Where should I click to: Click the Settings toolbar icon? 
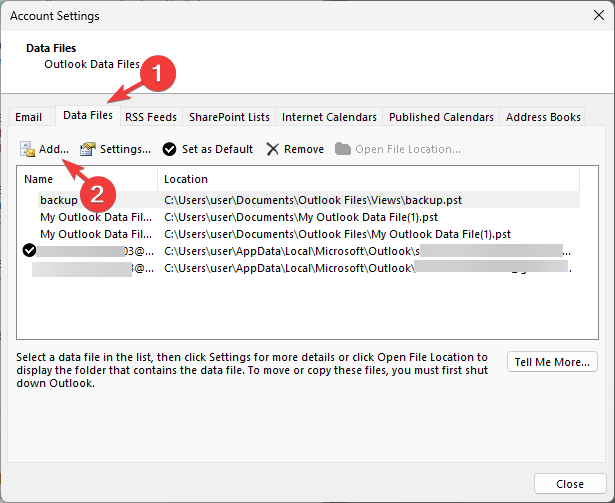click(x=88, y=149)
